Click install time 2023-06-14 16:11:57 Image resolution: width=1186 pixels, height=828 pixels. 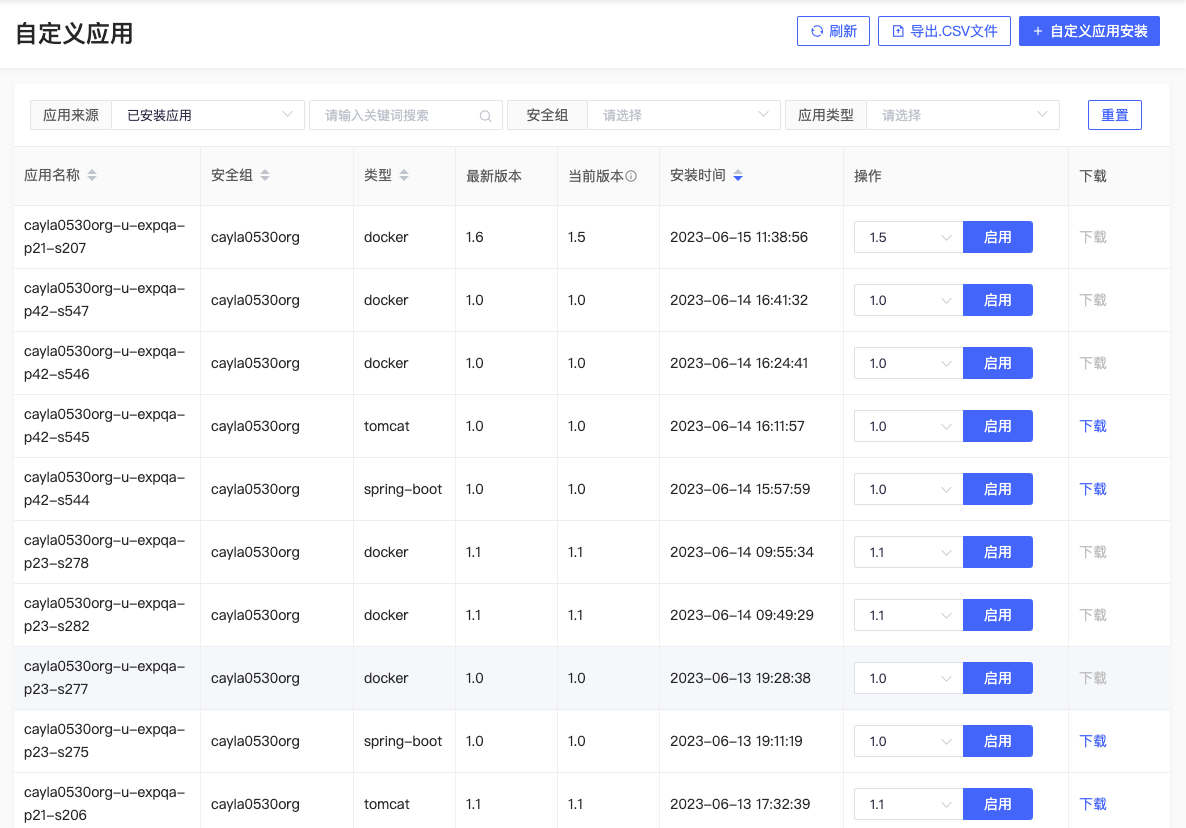737,426
